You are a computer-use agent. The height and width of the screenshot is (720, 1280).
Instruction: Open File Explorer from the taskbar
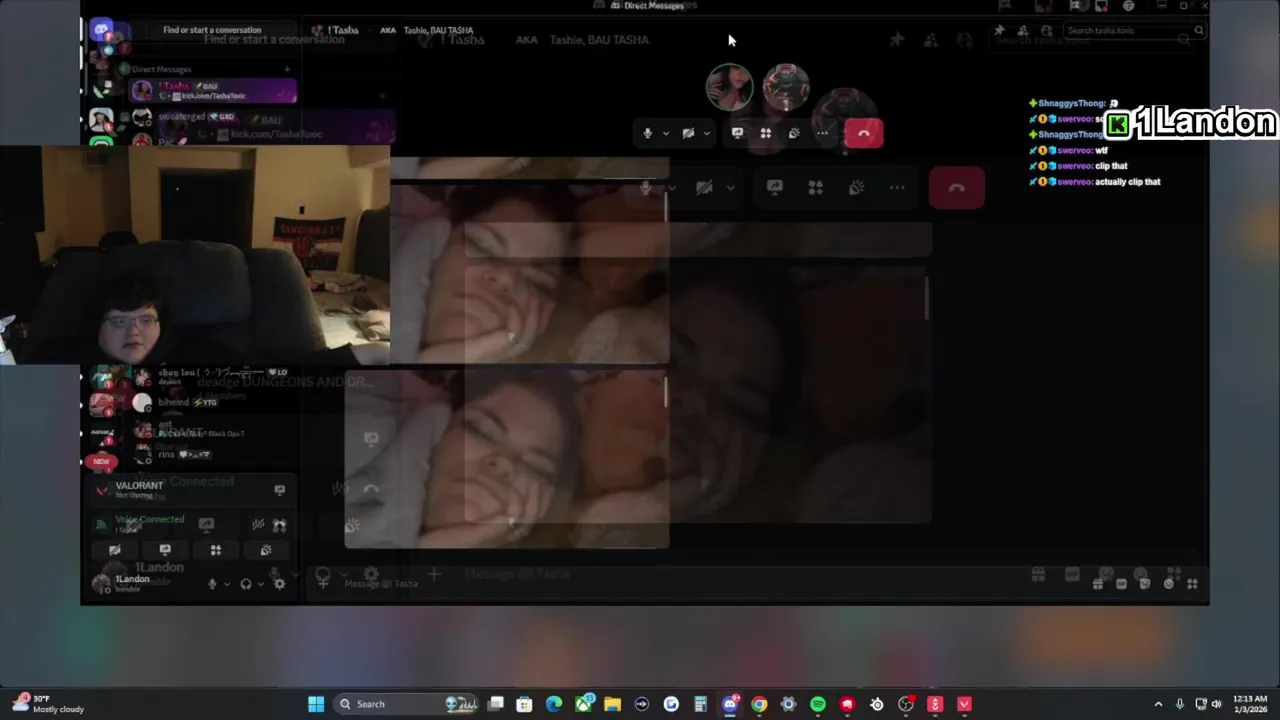[x=612, y=704]
